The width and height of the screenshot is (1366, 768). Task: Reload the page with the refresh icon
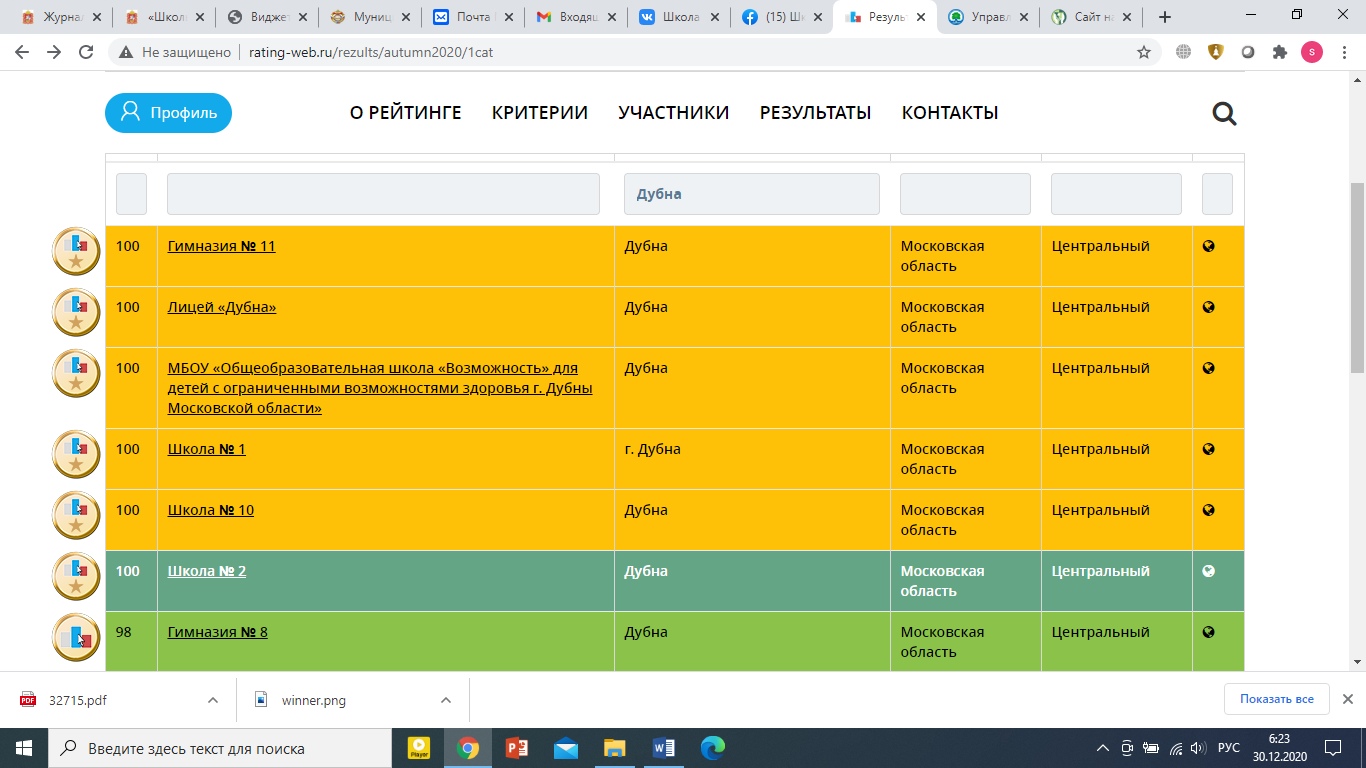86,52
